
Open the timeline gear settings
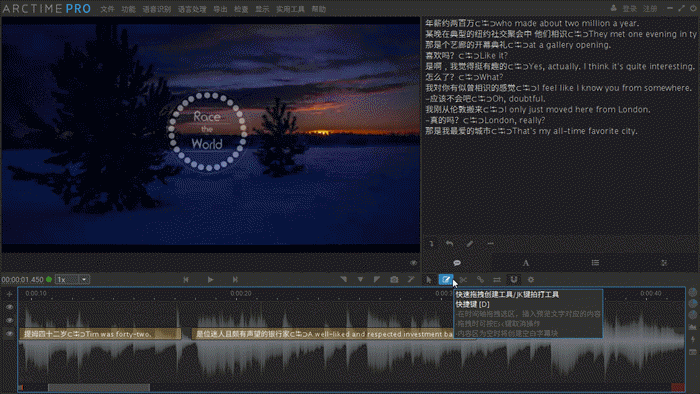pyautogui.click(x=531, y=280)
